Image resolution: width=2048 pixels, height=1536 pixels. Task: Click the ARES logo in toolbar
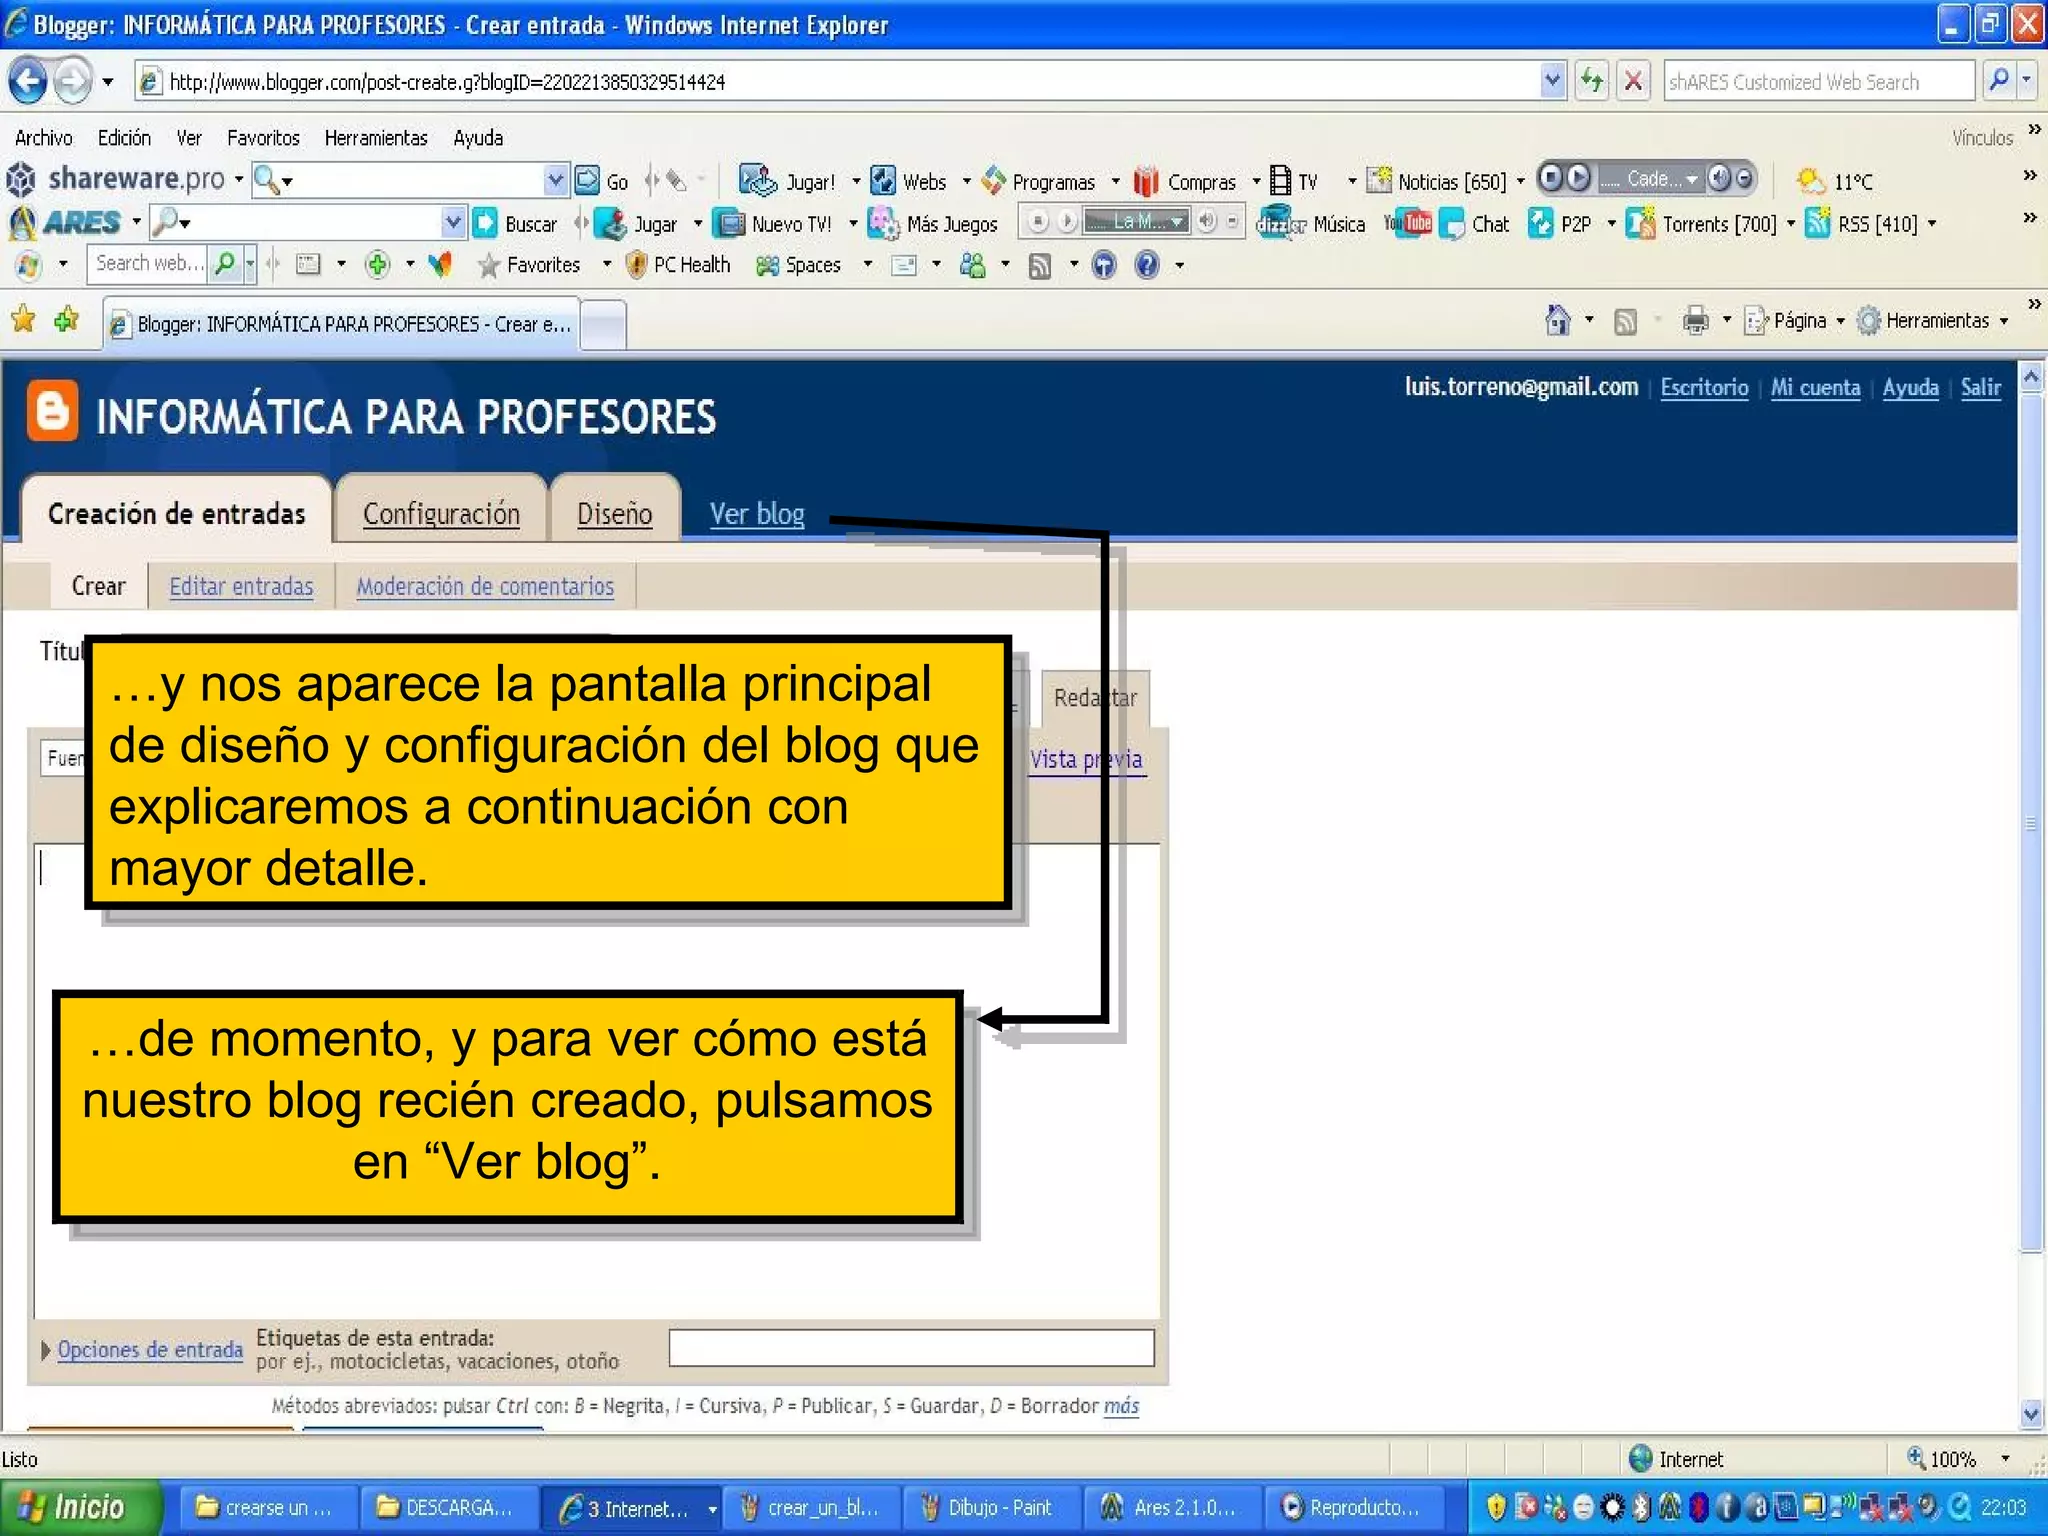(65, 222)
